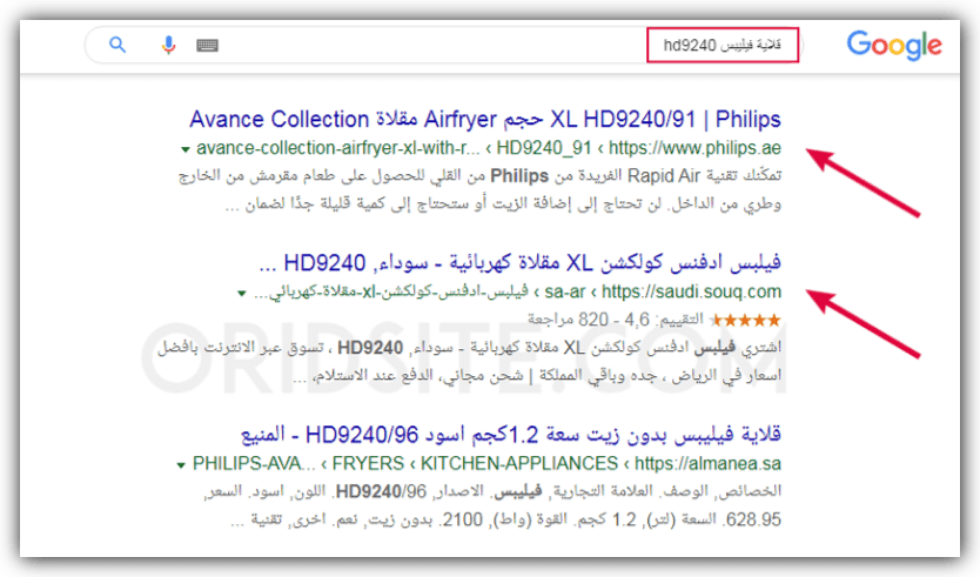The height and width of the screenshot is (577, 980).
Task: Open the on-screen keyboard icon
Action: [208, 45]
